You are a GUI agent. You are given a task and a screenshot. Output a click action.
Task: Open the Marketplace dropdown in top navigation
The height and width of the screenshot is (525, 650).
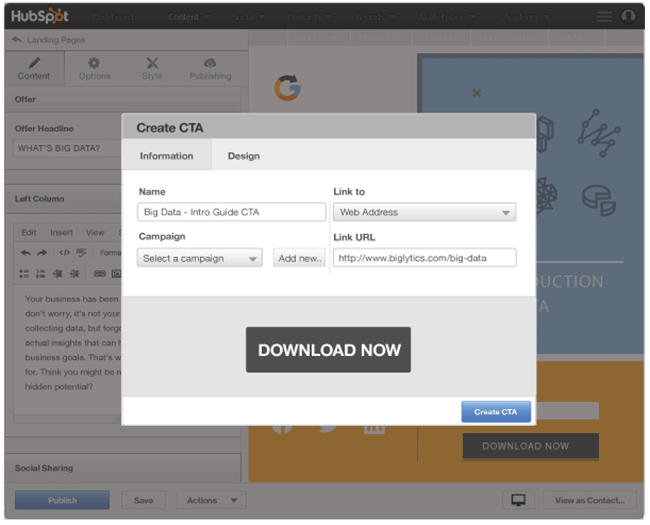click(x=447, y=17)
